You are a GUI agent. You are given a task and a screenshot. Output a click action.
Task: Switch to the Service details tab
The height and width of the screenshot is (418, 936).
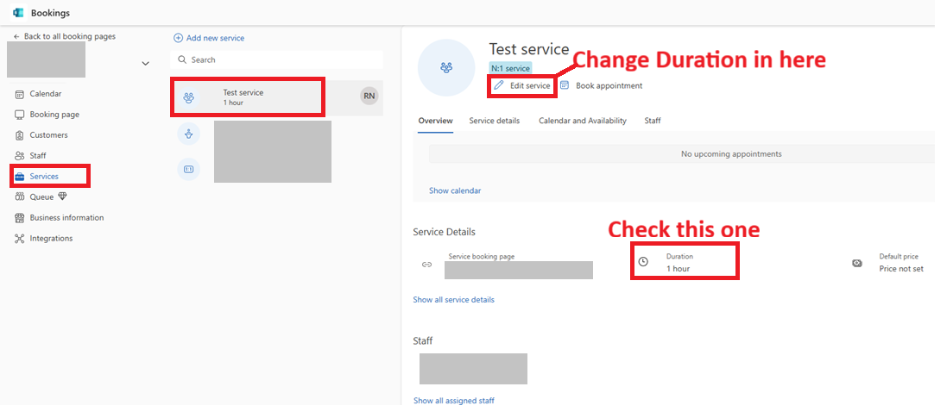point(494,121)
